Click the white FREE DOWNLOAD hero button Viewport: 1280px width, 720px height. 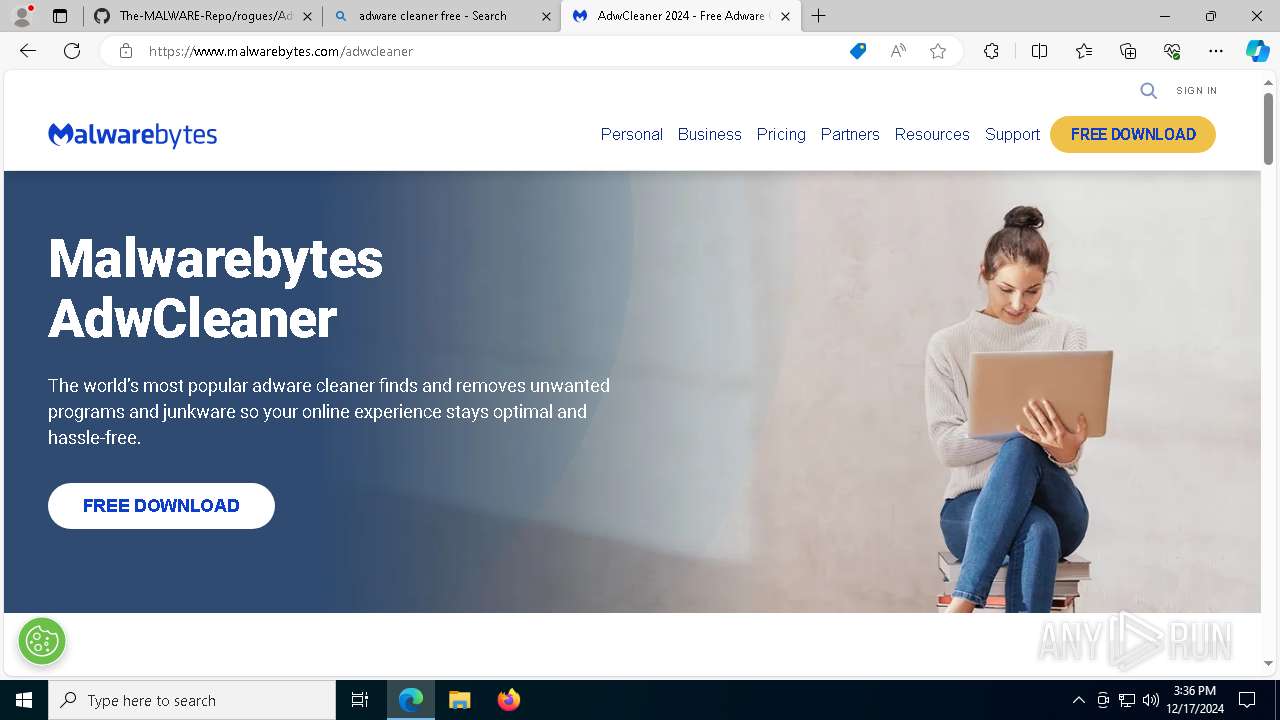pyautogui.click(x=161, y=506)
